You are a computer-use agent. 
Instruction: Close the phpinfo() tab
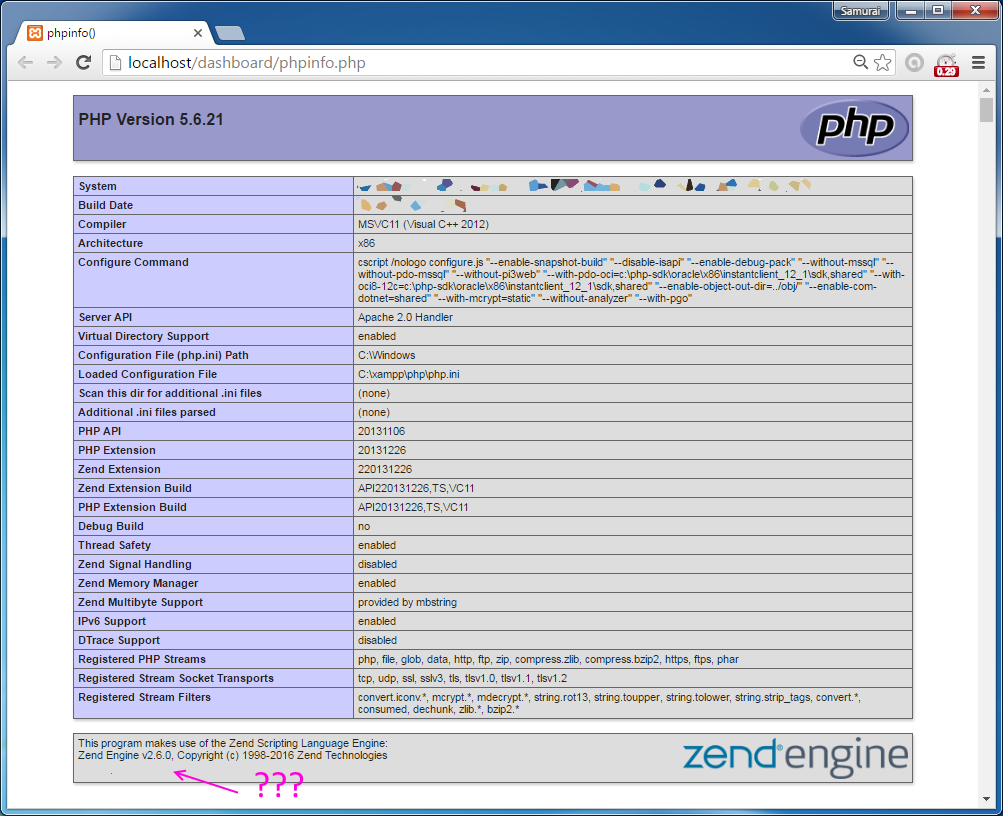coord(198,33)
